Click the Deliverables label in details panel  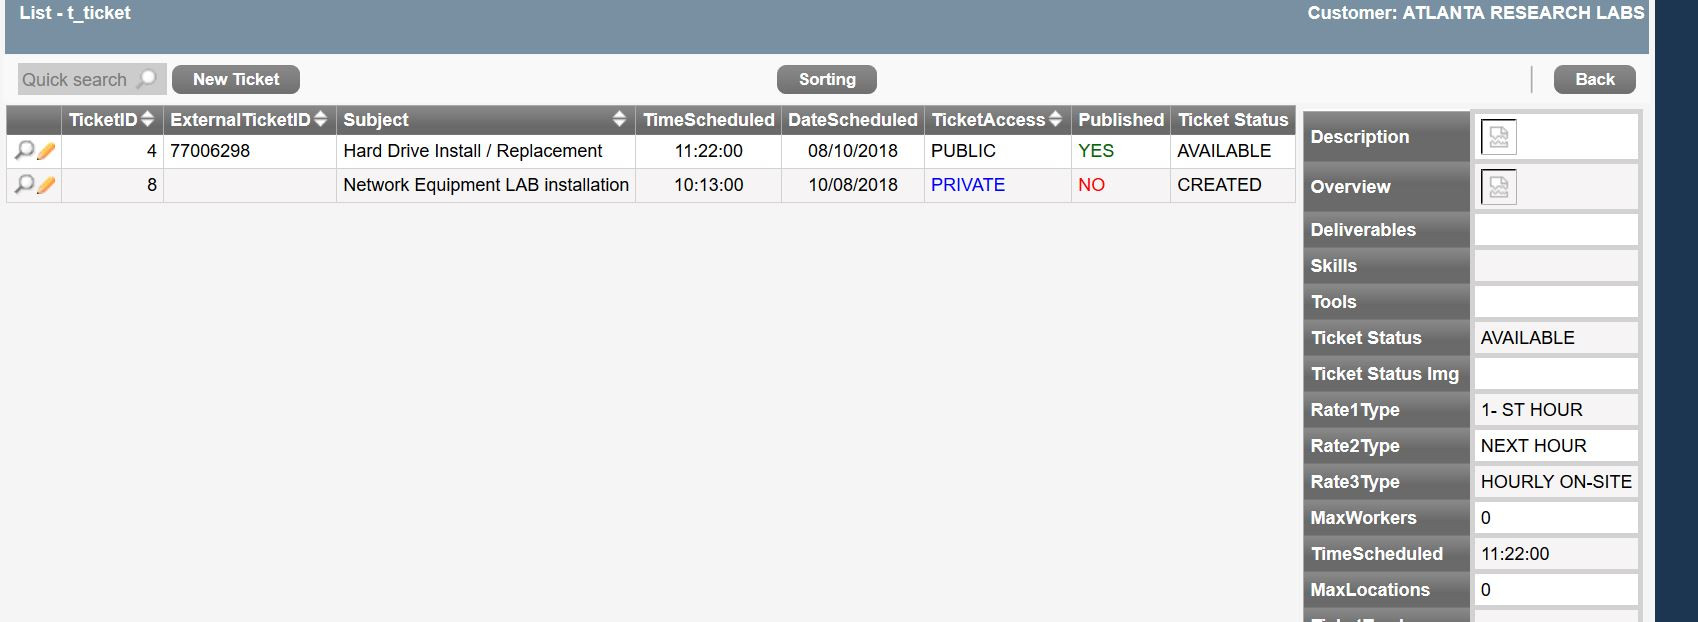click(1363, 230)
